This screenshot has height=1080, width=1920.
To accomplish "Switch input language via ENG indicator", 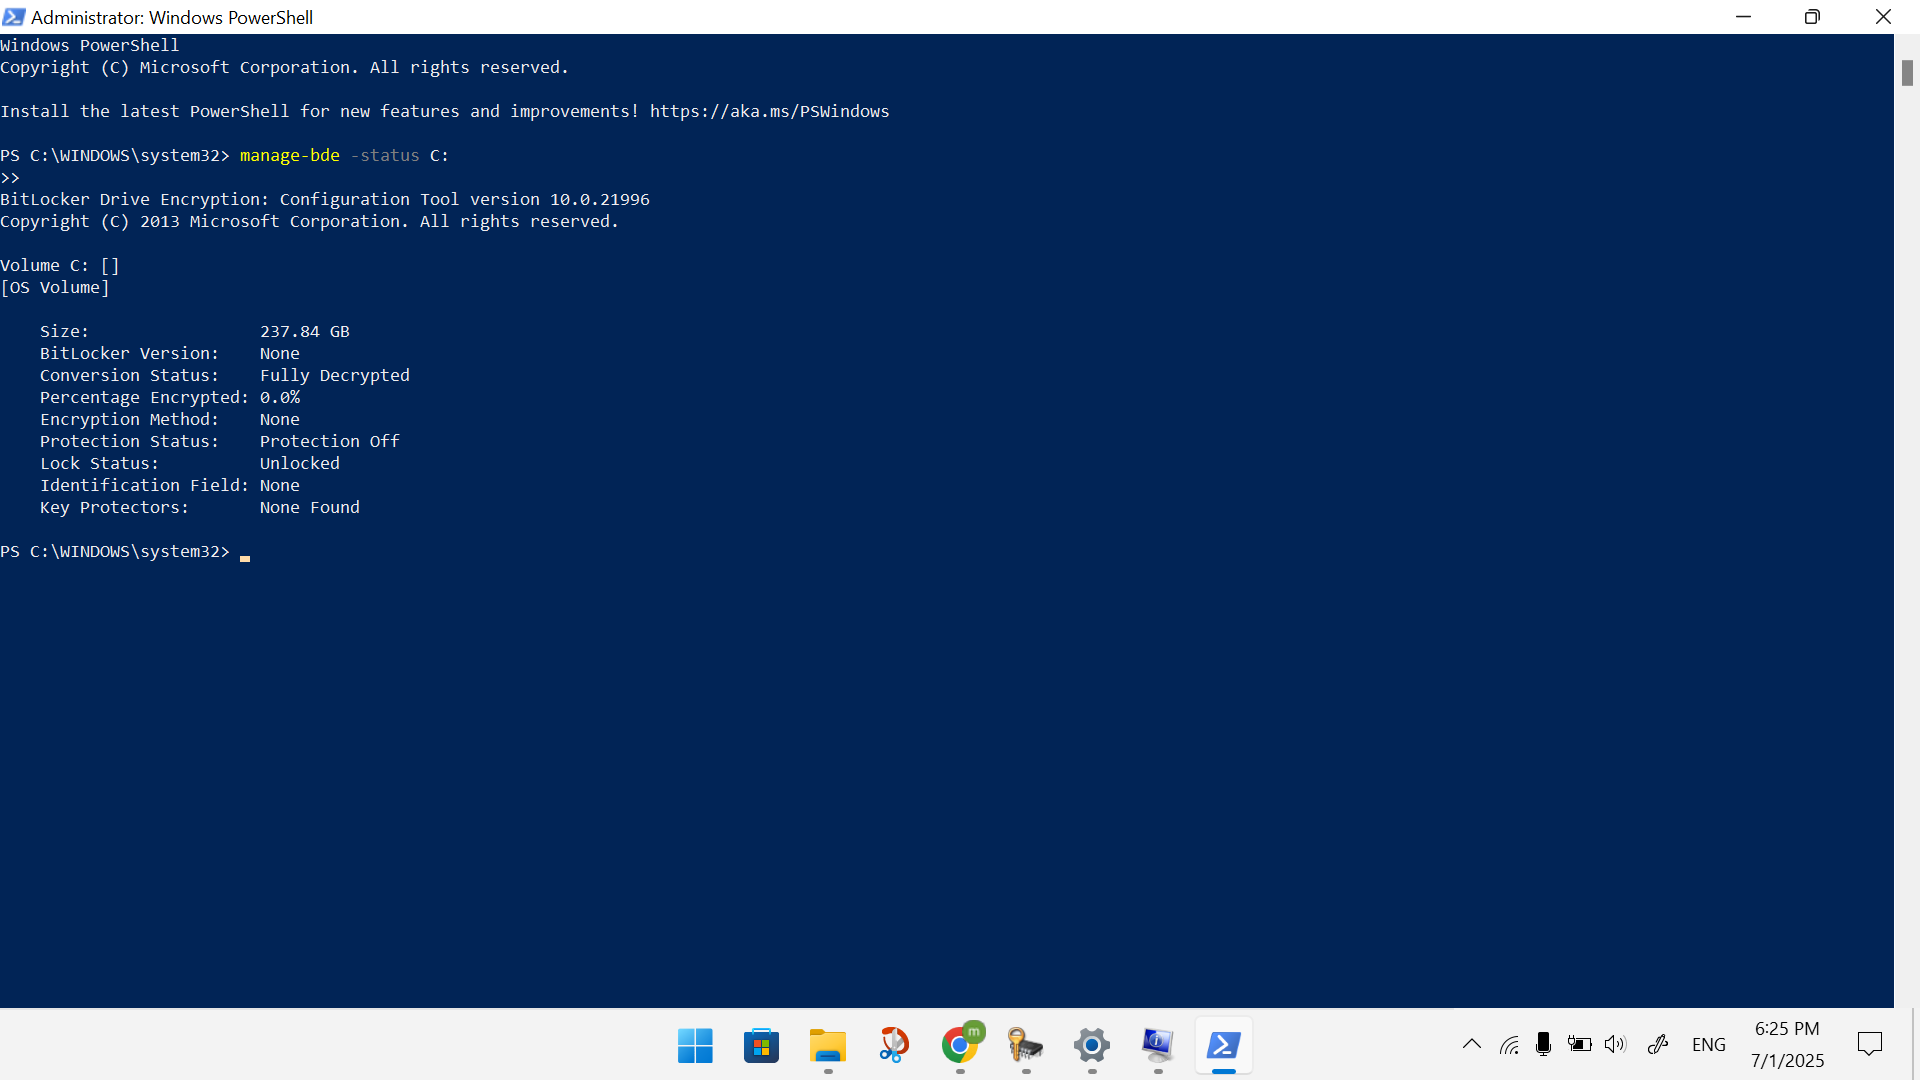I will [x=1708, y=1045].
